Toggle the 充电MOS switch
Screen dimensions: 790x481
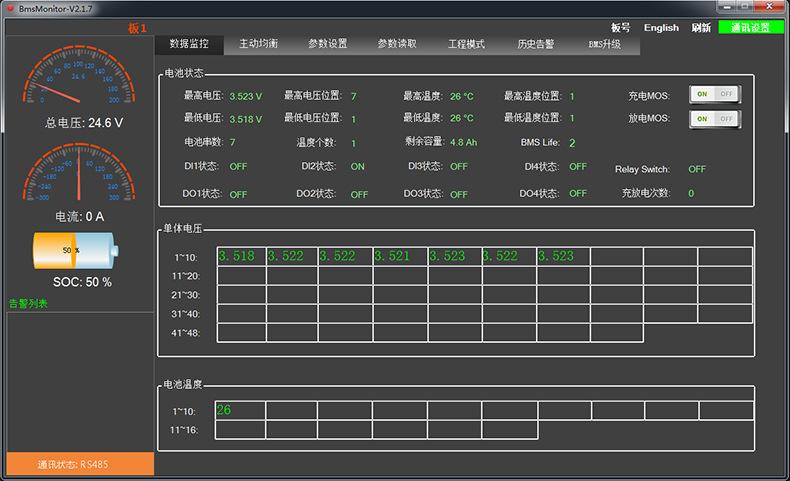714,94
